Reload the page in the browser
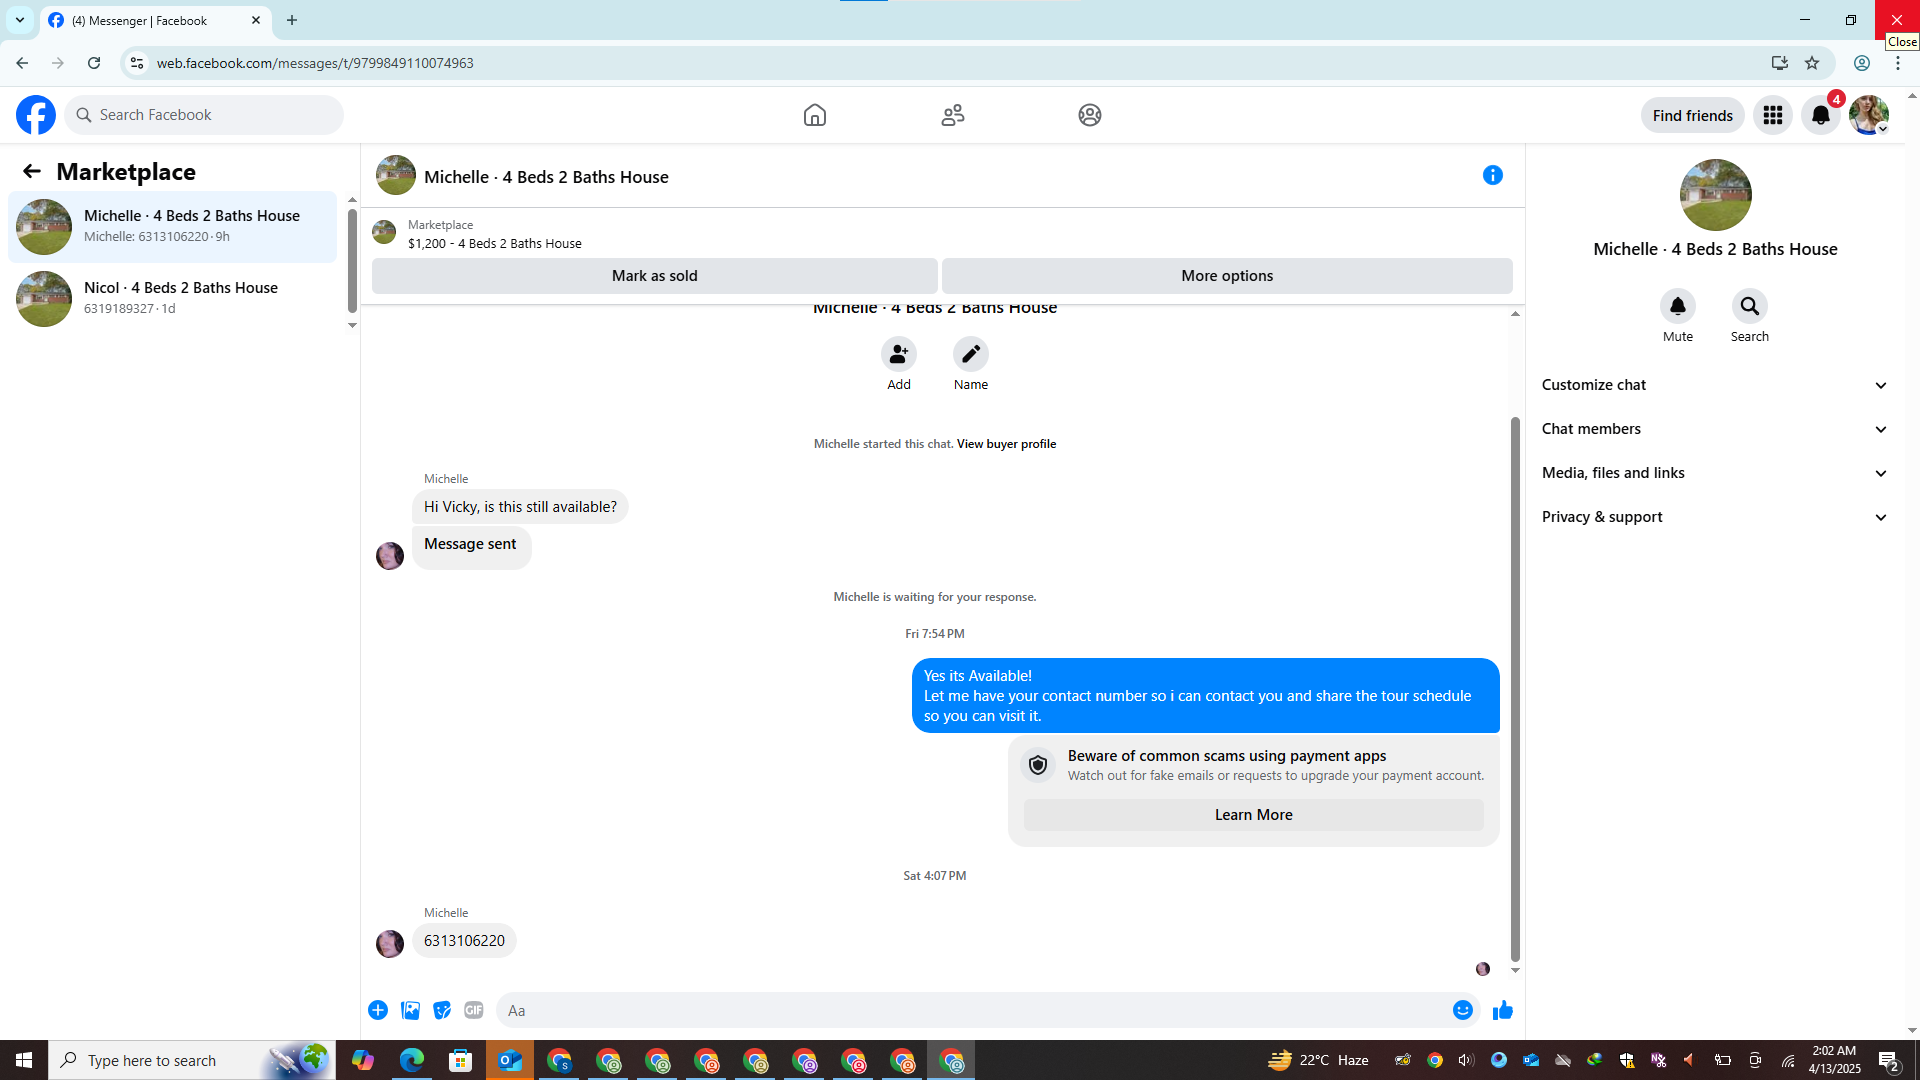 [94, 63]
